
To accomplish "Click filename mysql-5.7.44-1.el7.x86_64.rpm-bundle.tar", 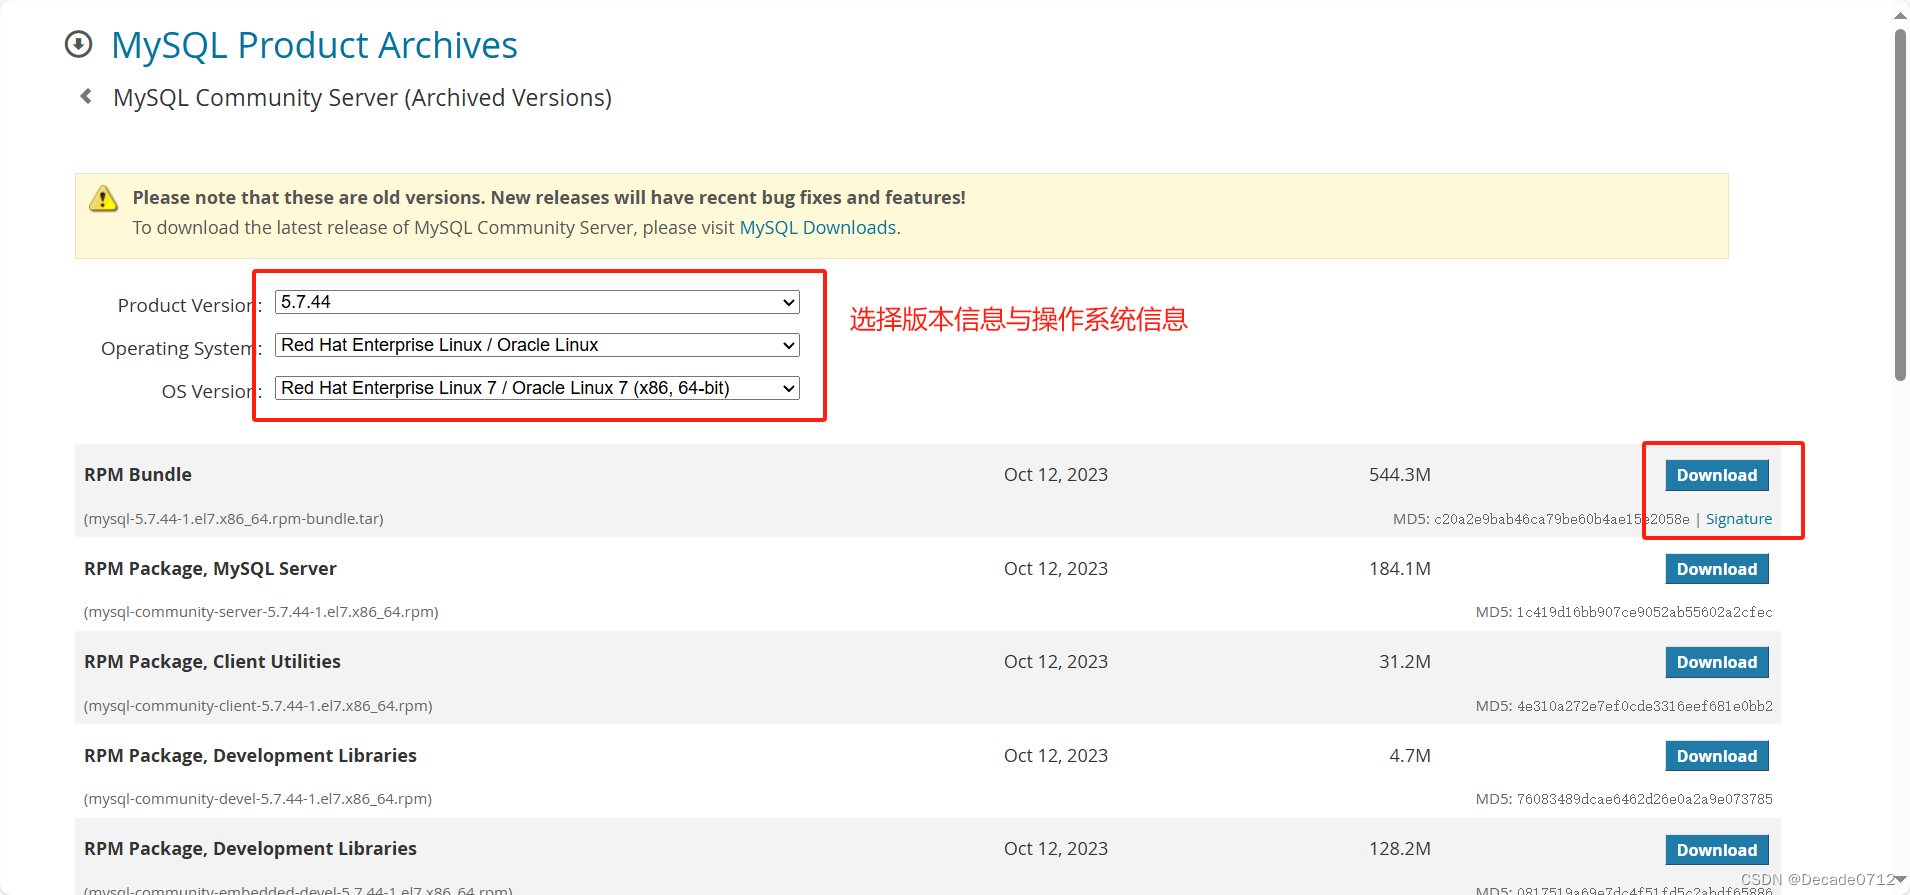I will click(234, 519).
